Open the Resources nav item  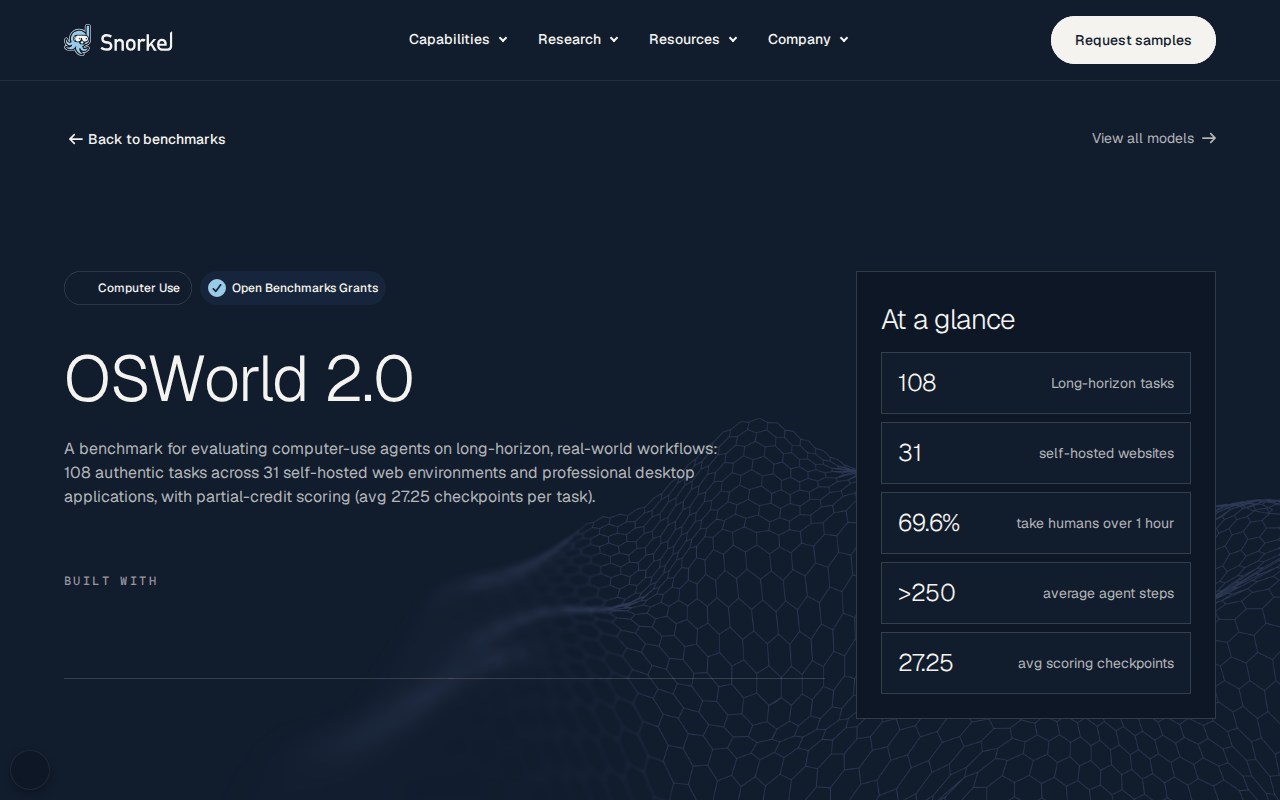tap(684, 40)
